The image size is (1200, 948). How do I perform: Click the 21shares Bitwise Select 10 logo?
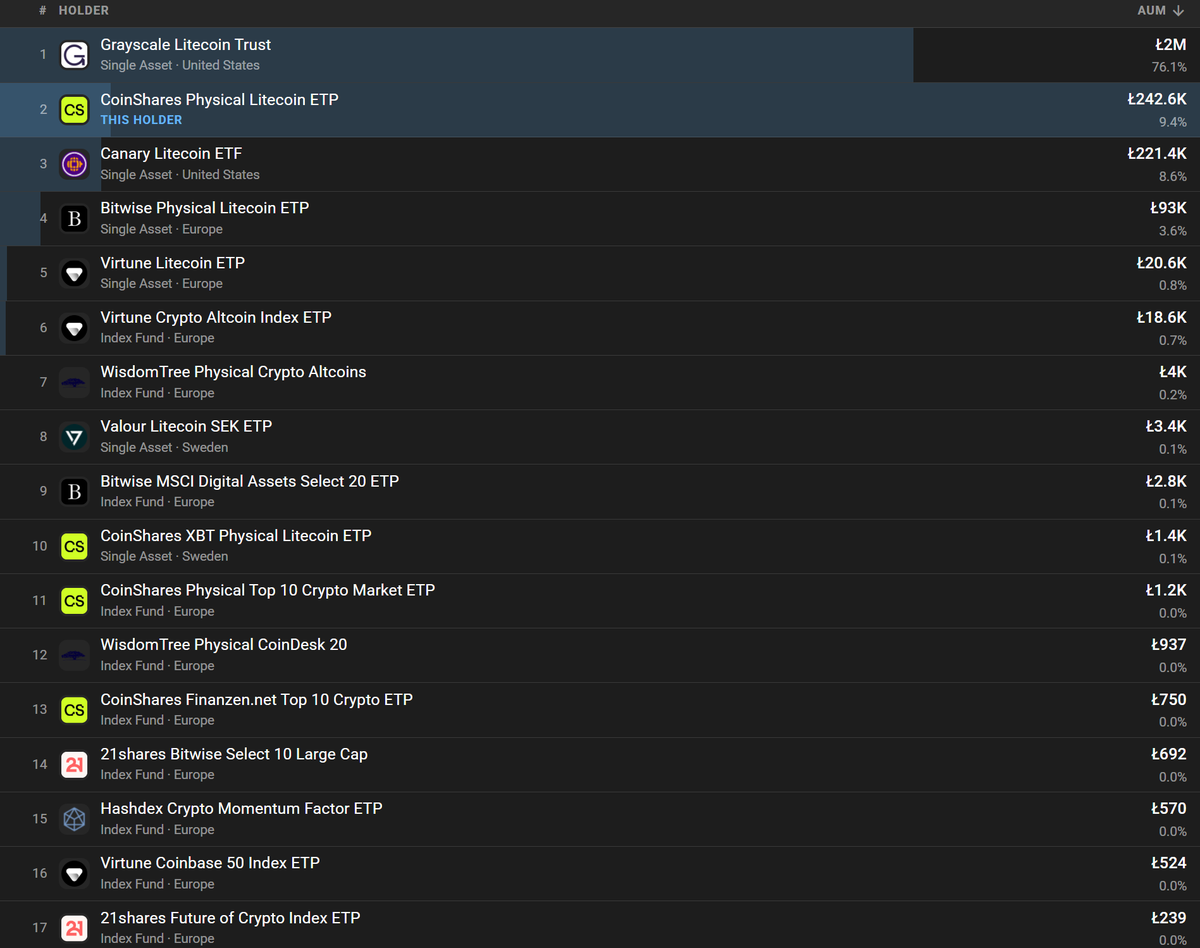tap(74, 764)
